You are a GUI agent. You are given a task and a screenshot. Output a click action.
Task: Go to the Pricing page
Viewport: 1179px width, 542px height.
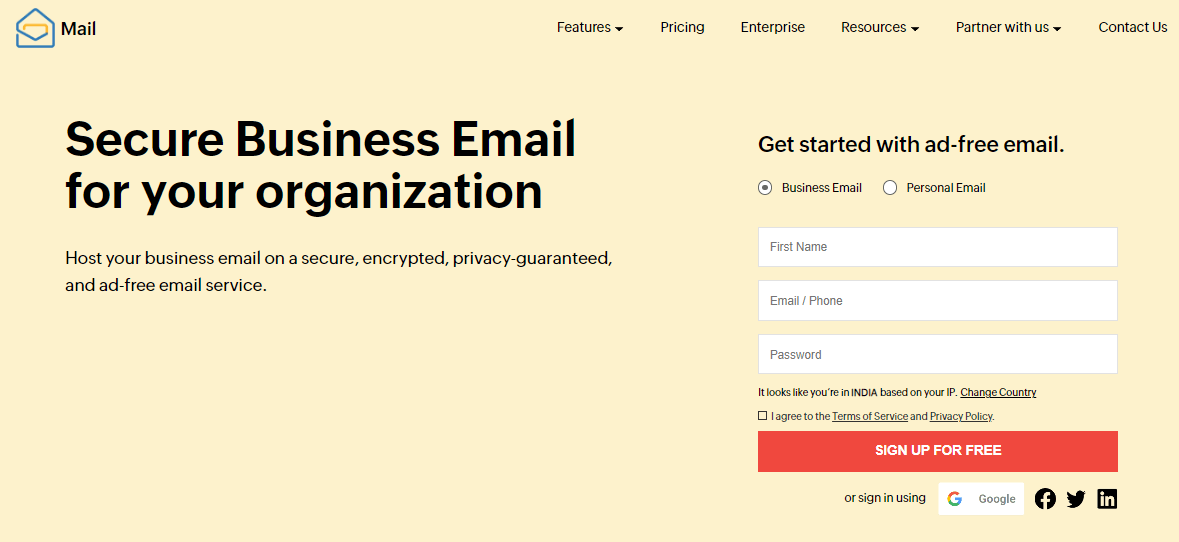(683, 28)
